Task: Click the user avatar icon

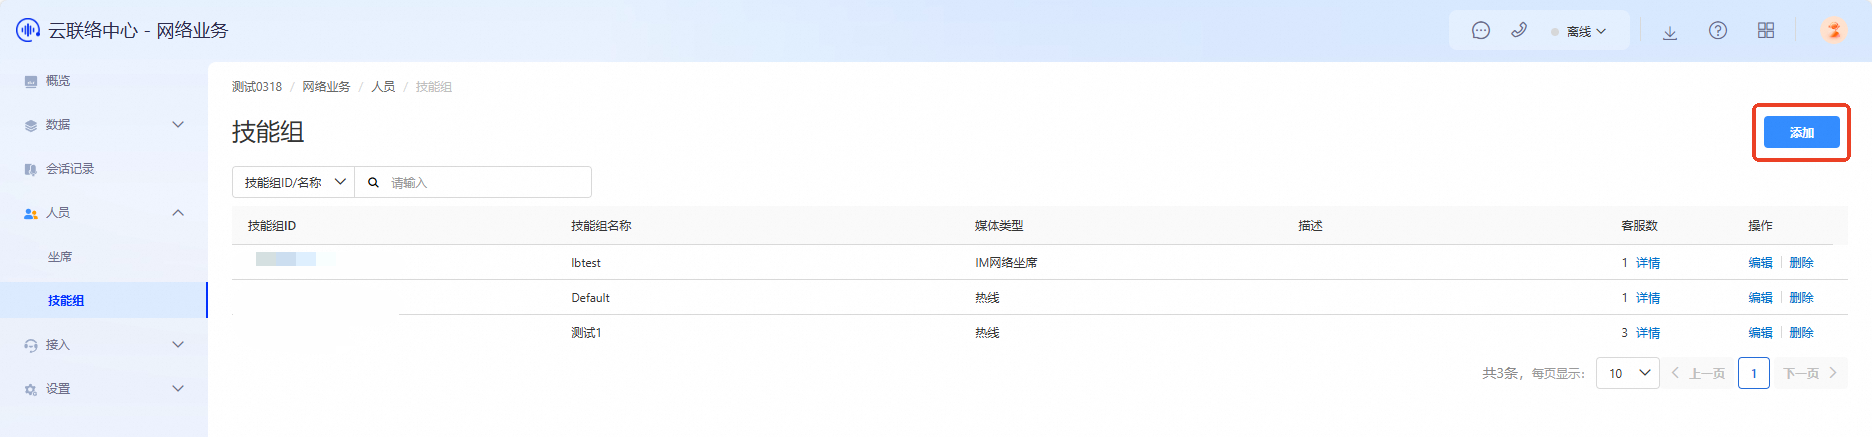Action: [x=1833, y=31]
